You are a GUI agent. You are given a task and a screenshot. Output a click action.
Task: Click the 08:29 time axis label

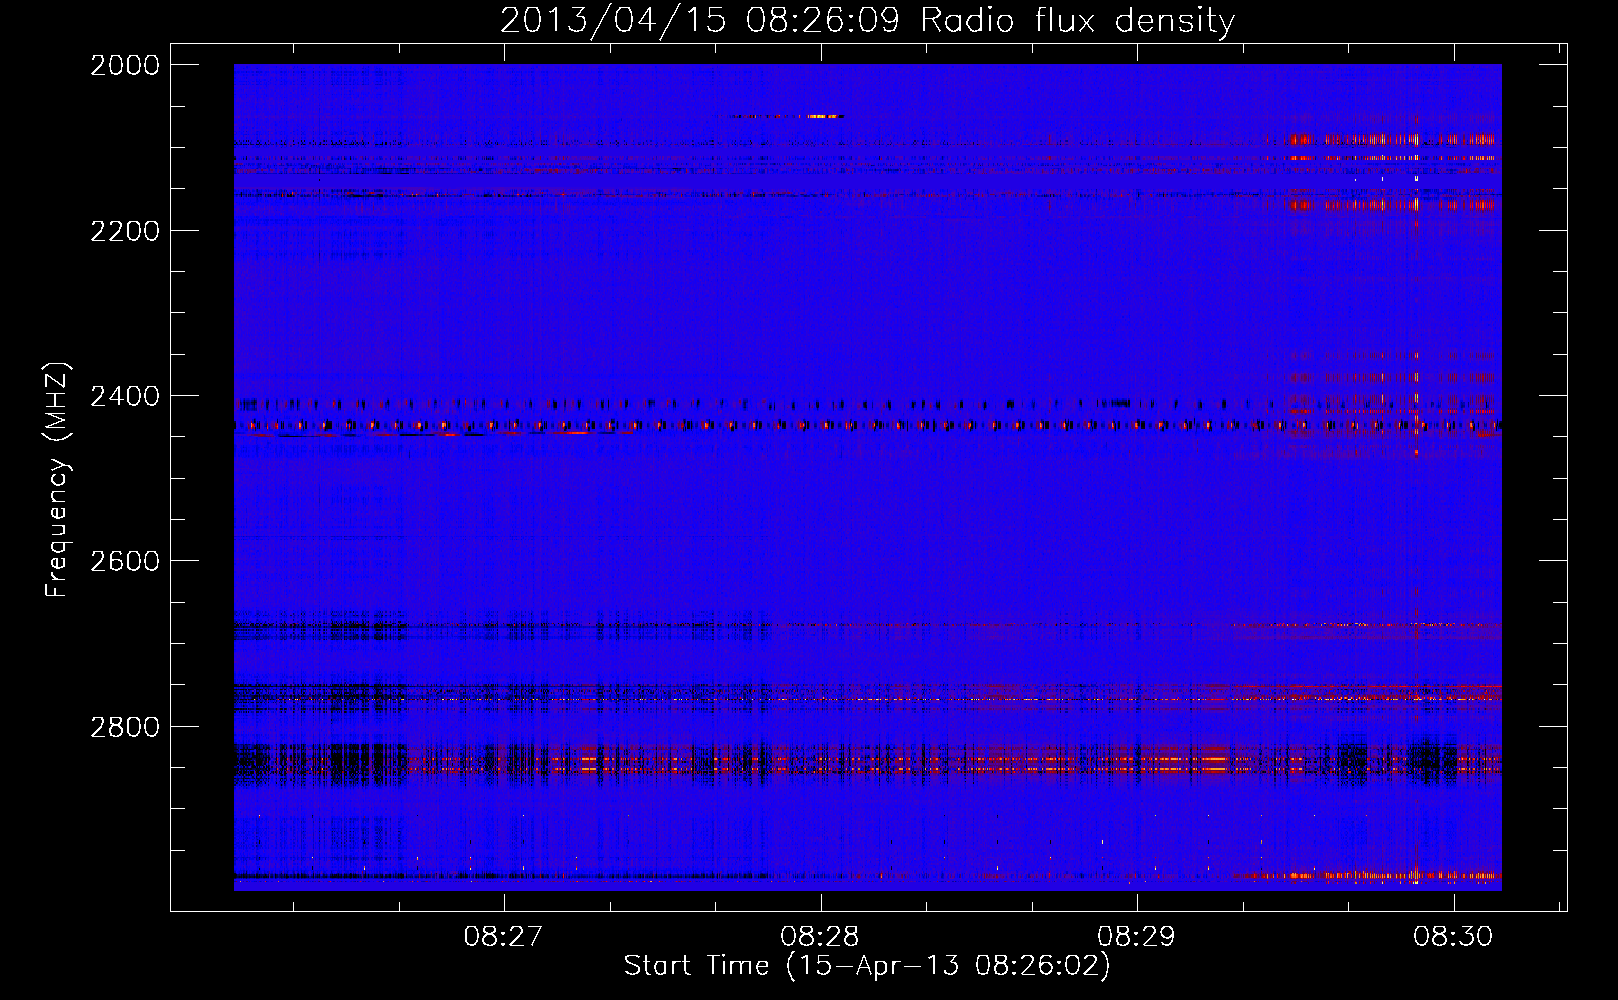1137,936
